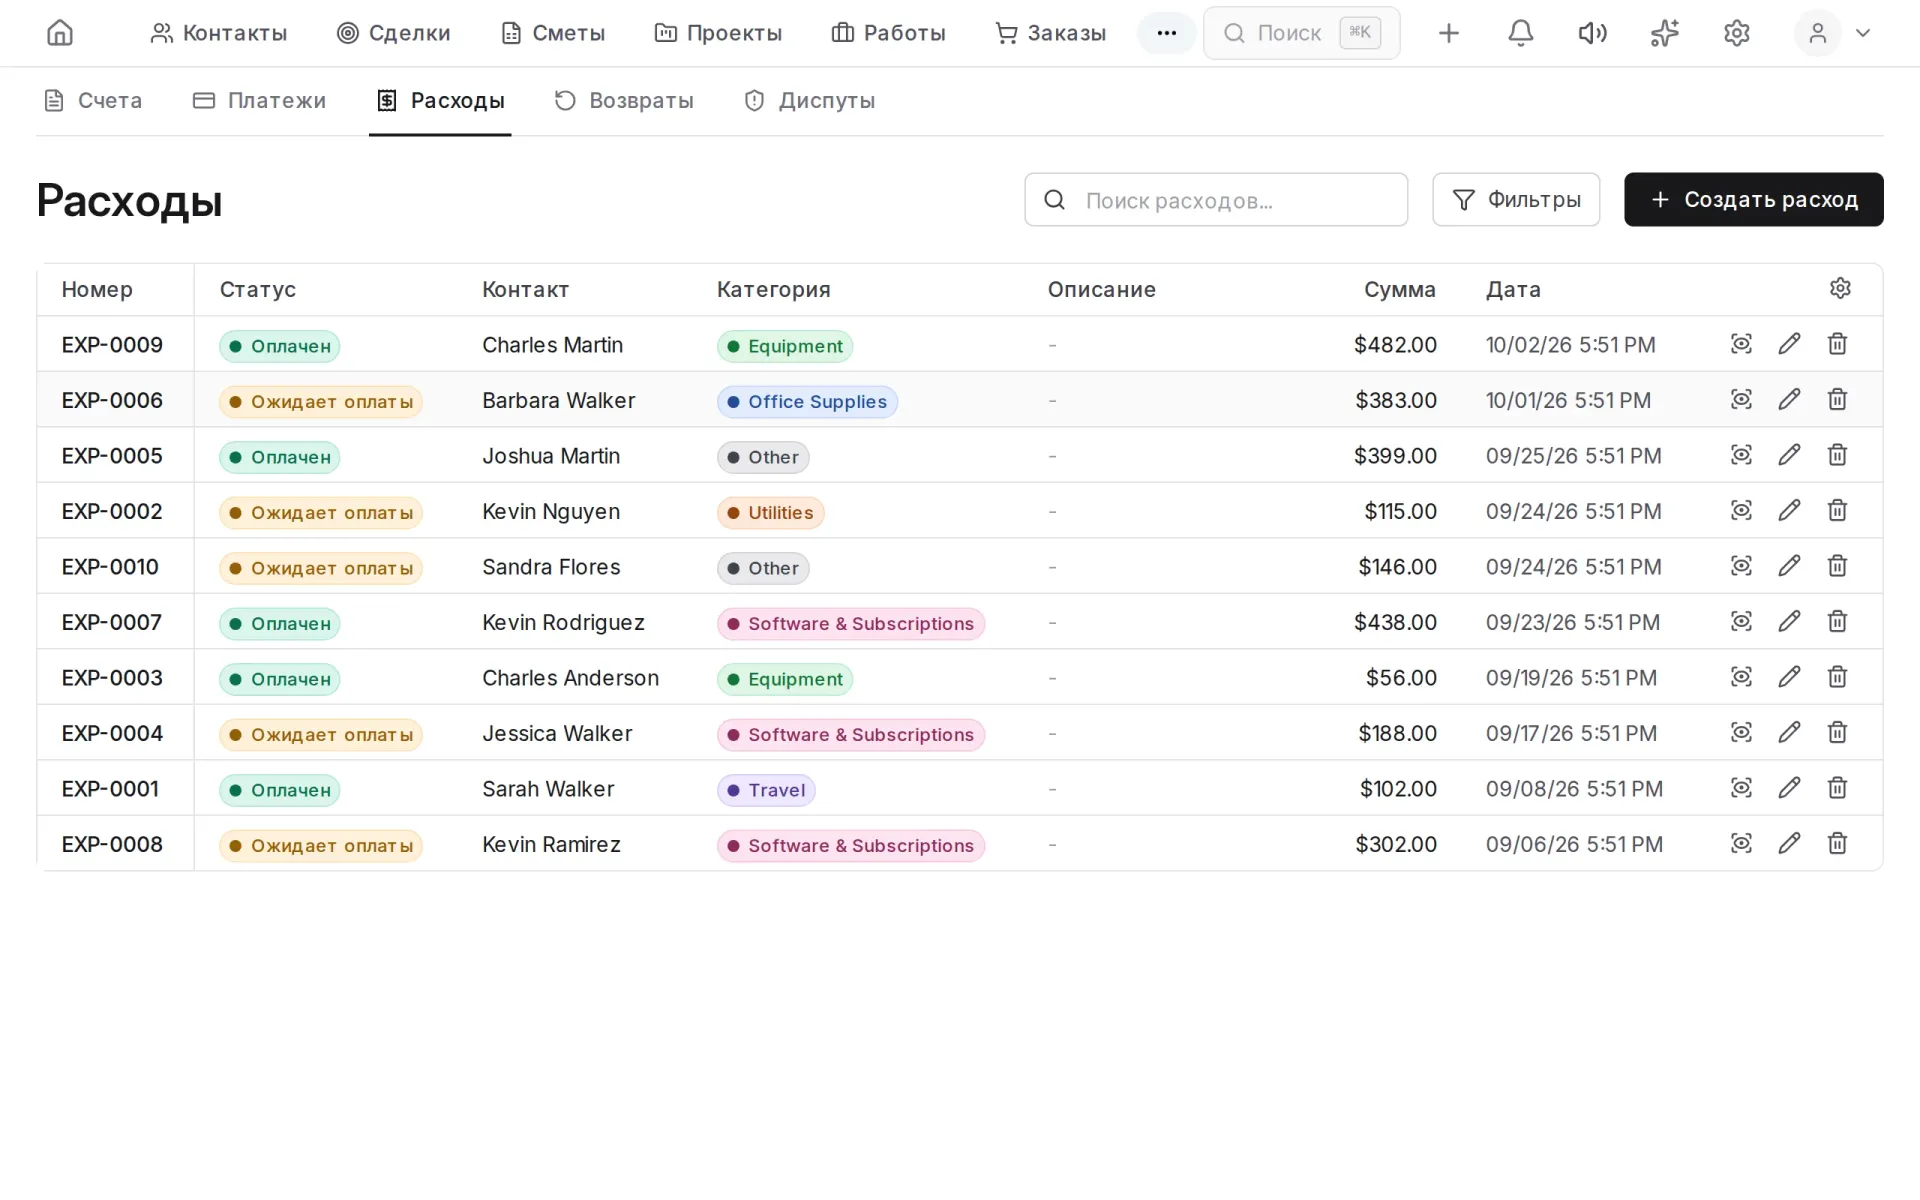The height and width of the screenshot is (1200, 1920).
Task: Switch to the Возвраты tab
Action: (624, 100)
